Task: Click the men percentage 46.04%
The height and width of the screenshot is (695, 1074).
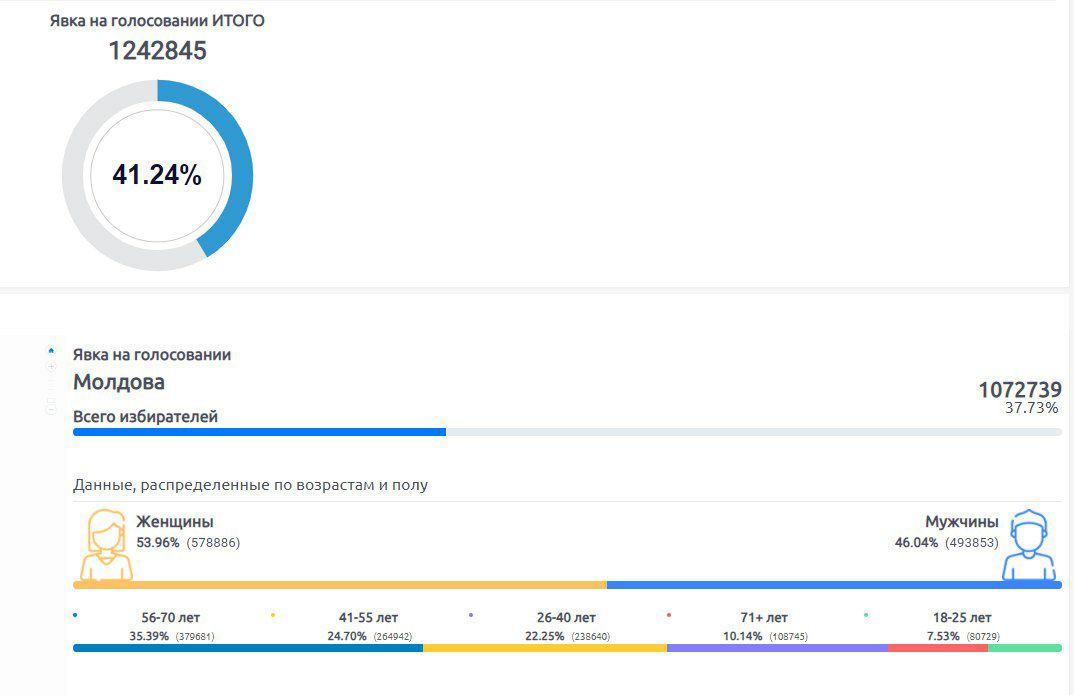Action: point(916,543)
